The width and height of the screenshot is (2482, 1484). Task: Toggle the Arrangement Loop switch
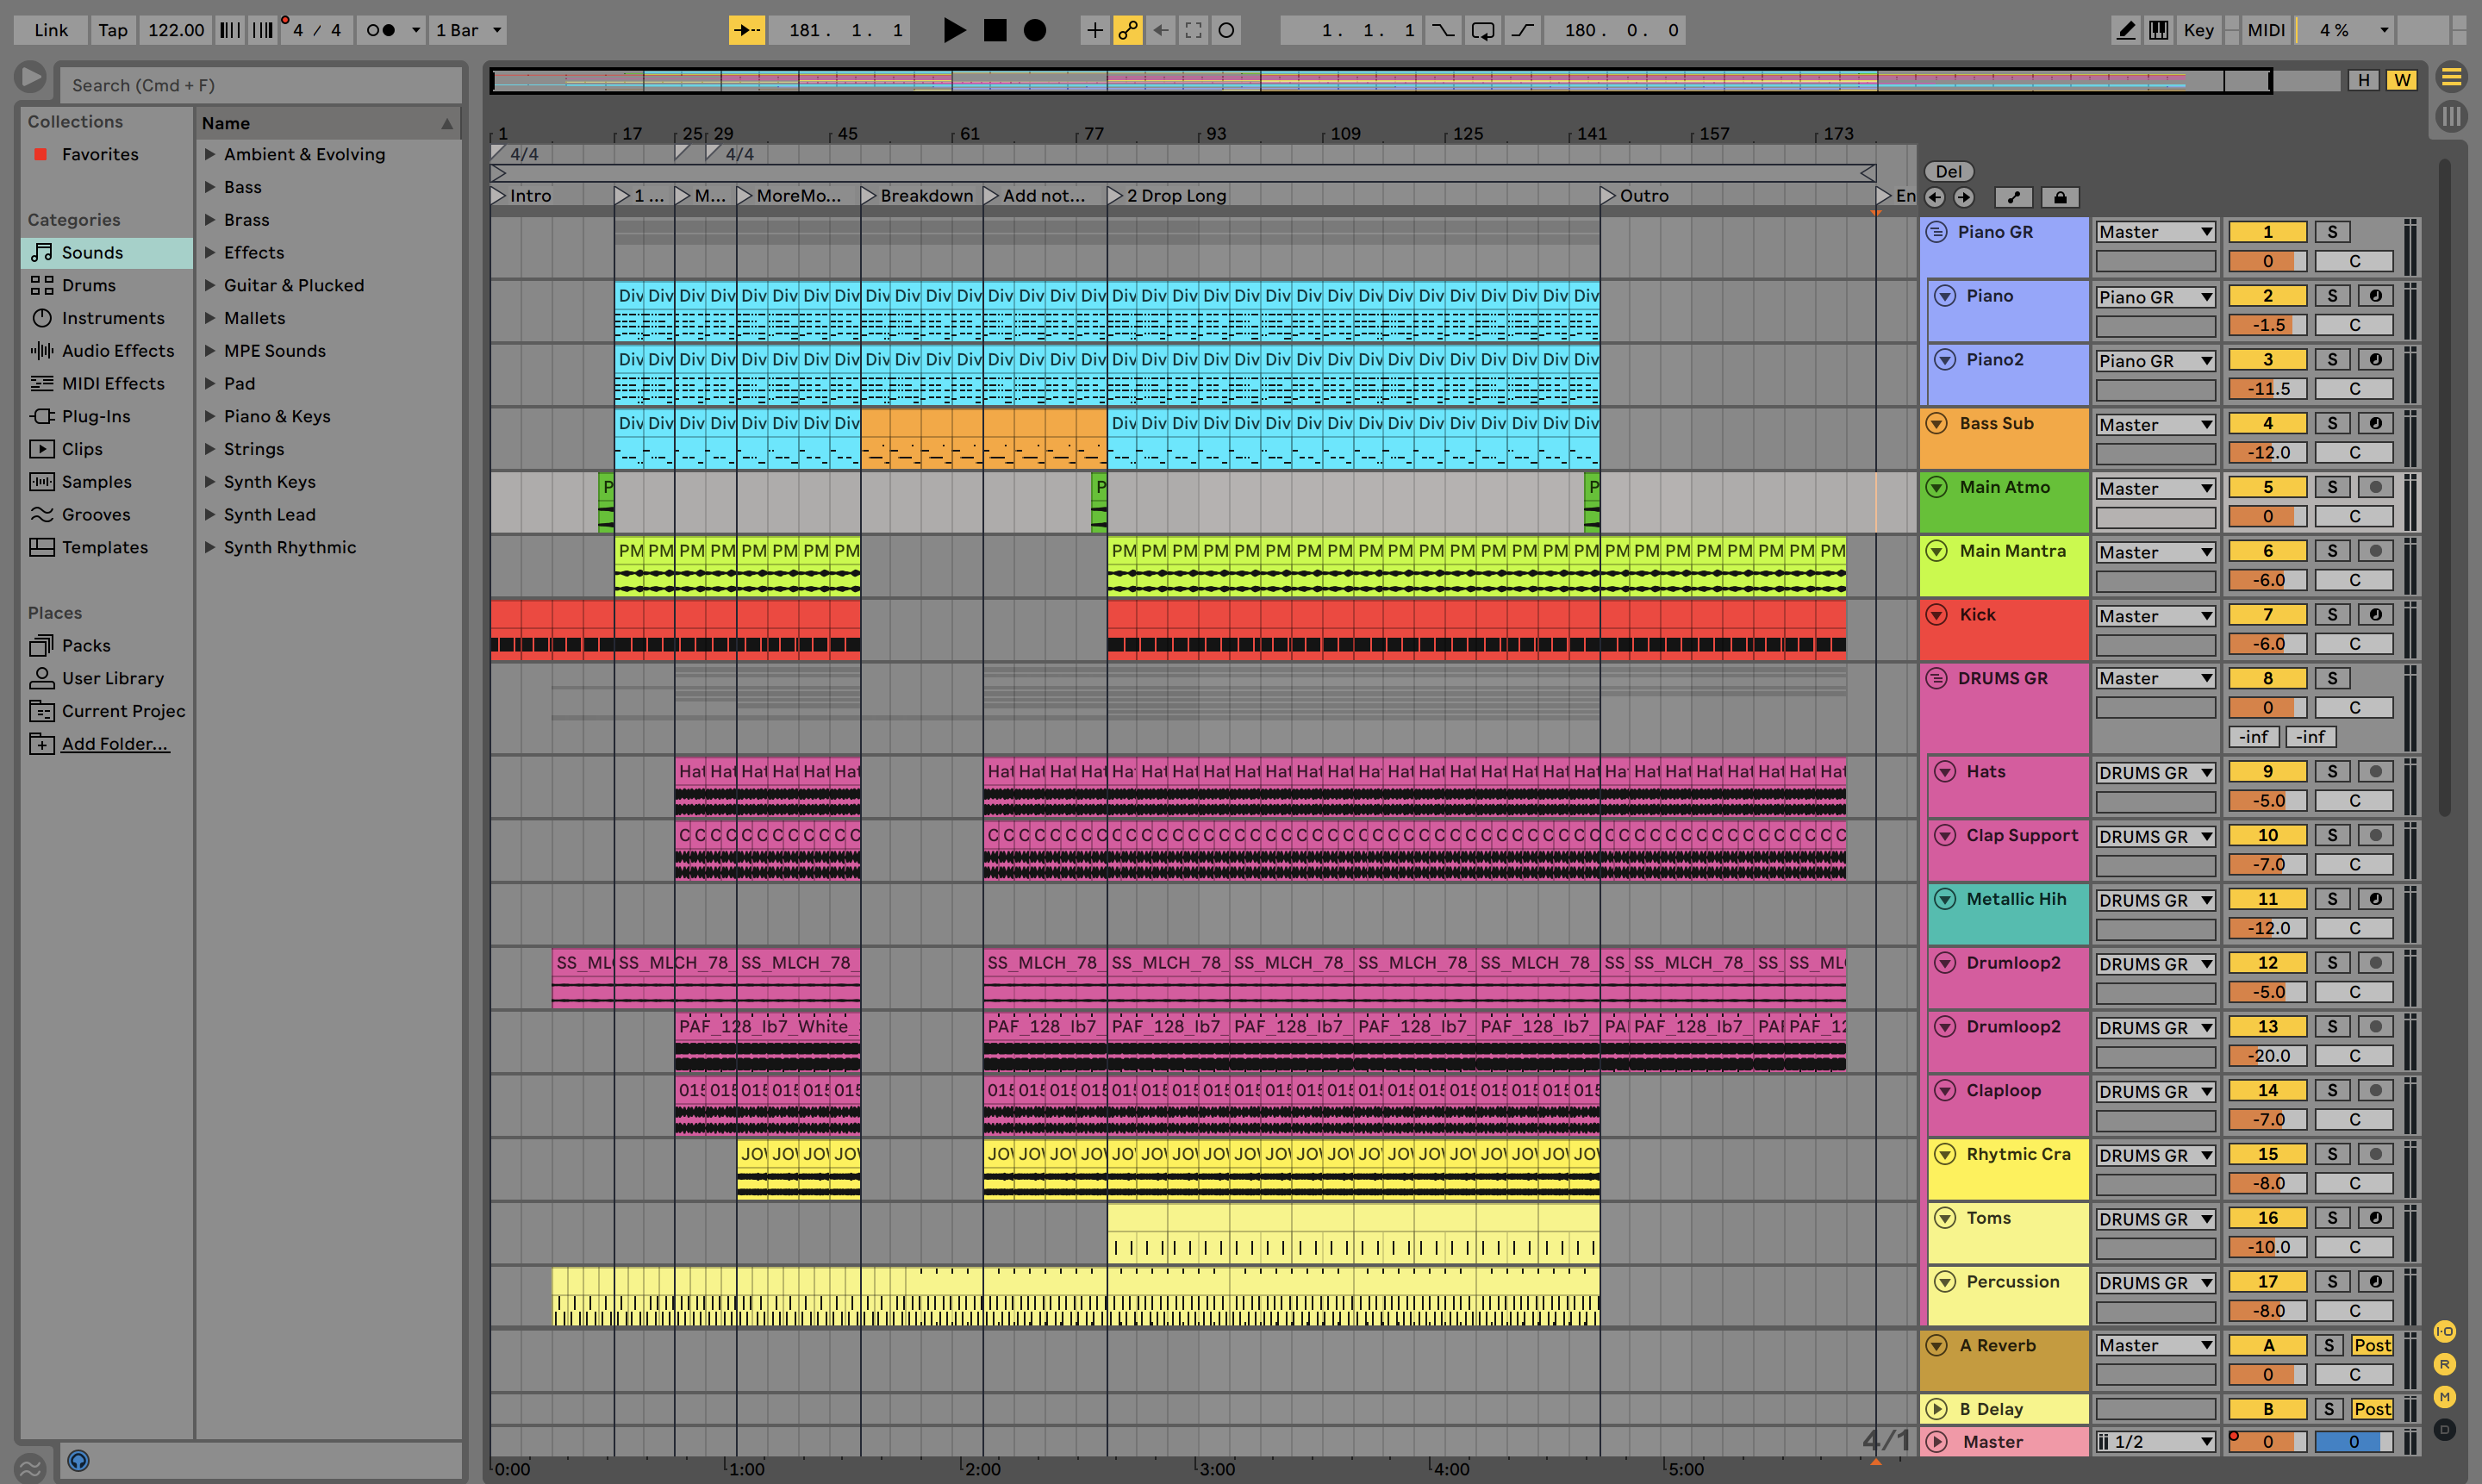(1483, 30)
